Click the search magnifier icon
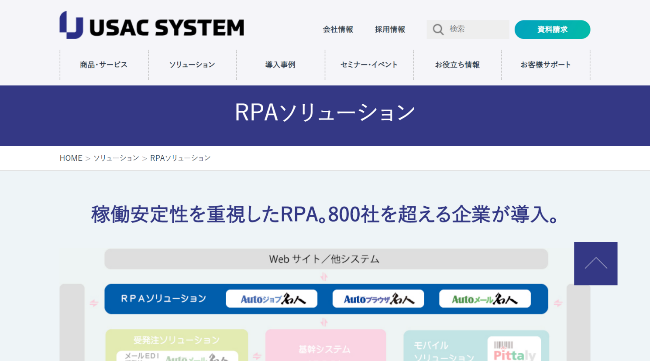650x361 pixels. pyautogui.click(x=438, y=29)
